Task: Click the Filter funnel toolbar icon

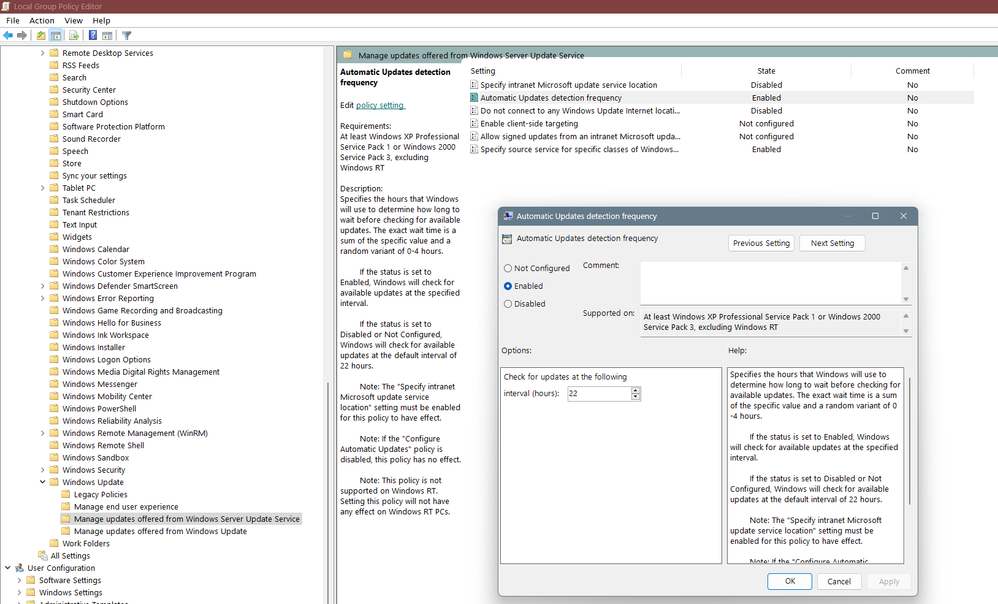Action: tap(127, 36)
